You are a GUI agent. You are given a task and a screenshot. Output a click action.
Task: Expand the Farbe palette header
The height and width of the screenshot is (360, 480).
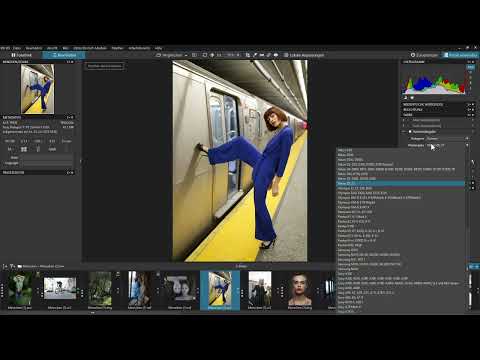438,114
